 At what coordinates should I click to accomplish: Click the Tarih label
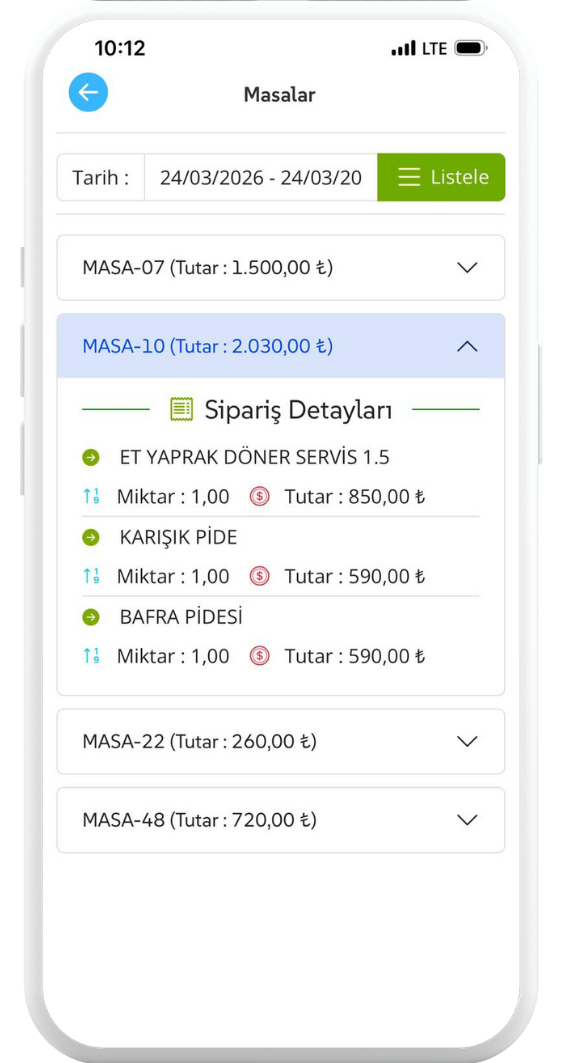100,177
